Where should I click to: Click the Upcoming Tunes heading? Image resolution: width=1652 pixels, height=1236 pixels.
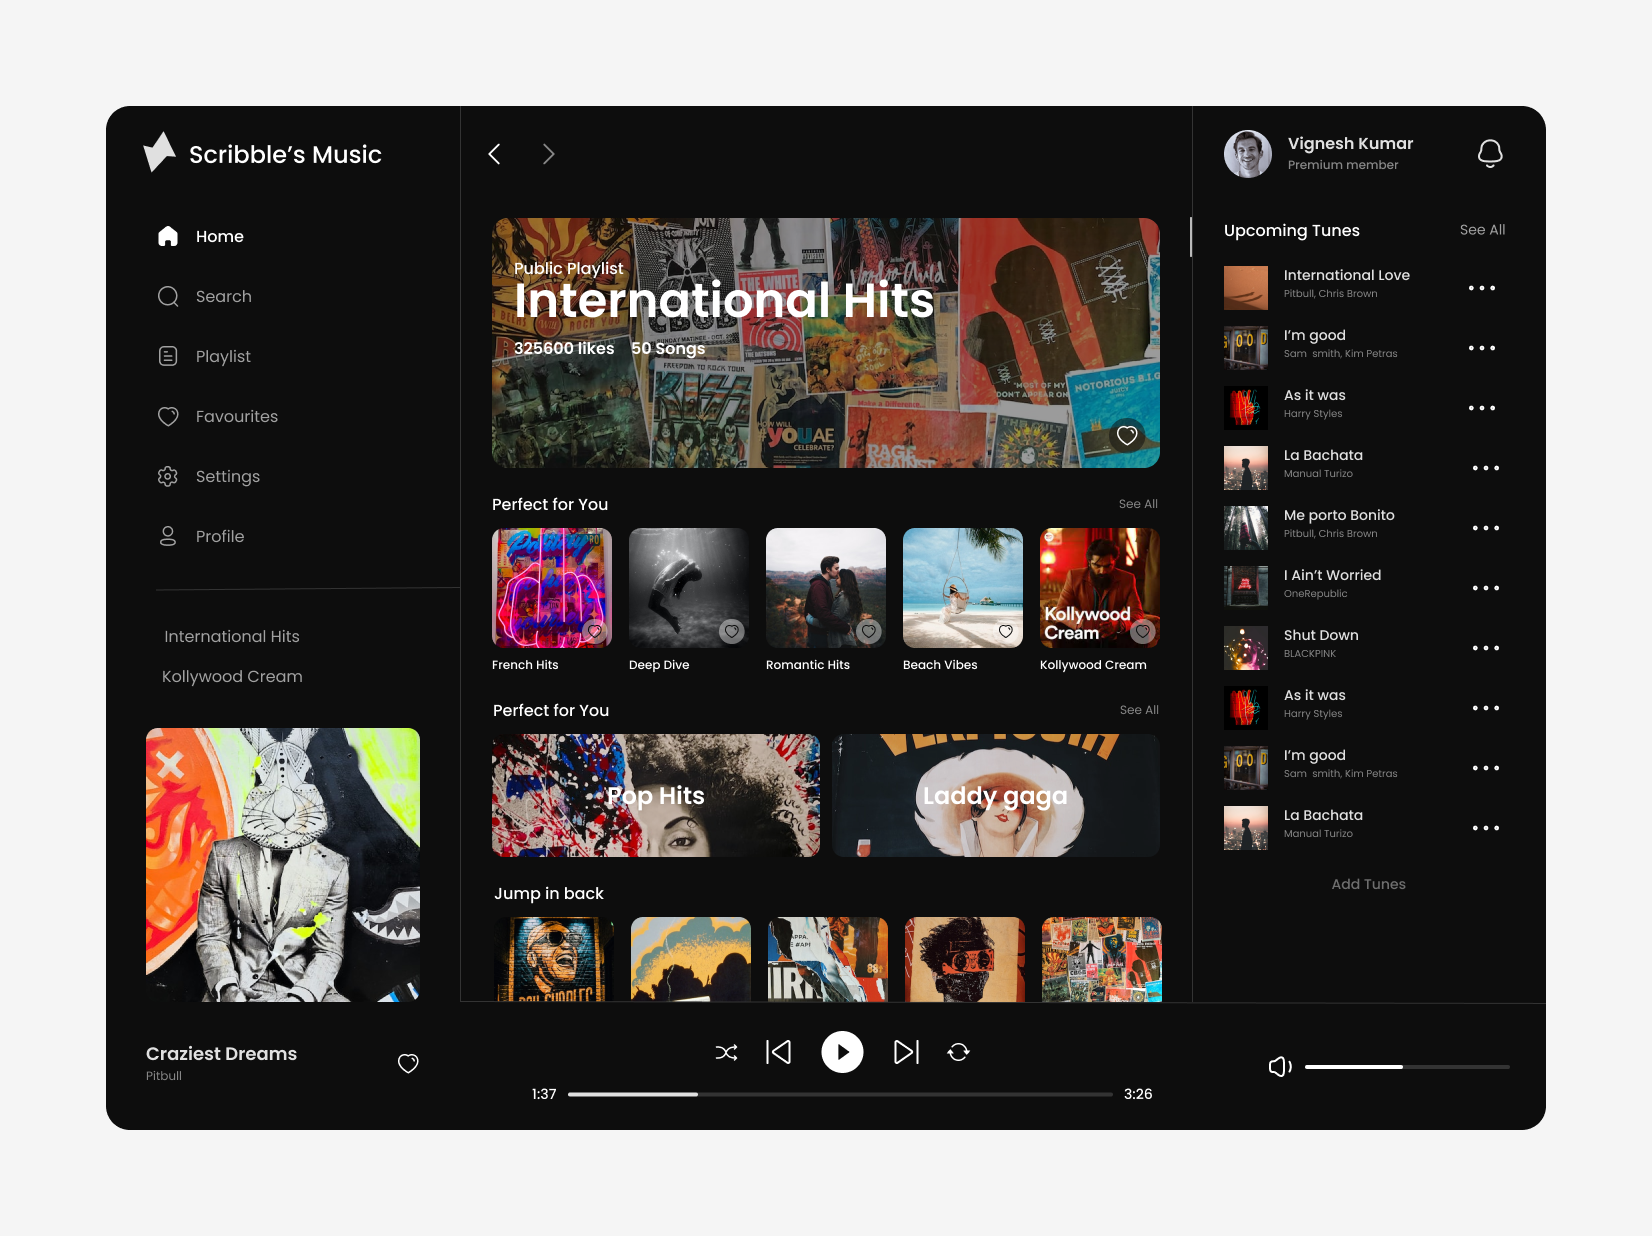[x=1292, y=231]
